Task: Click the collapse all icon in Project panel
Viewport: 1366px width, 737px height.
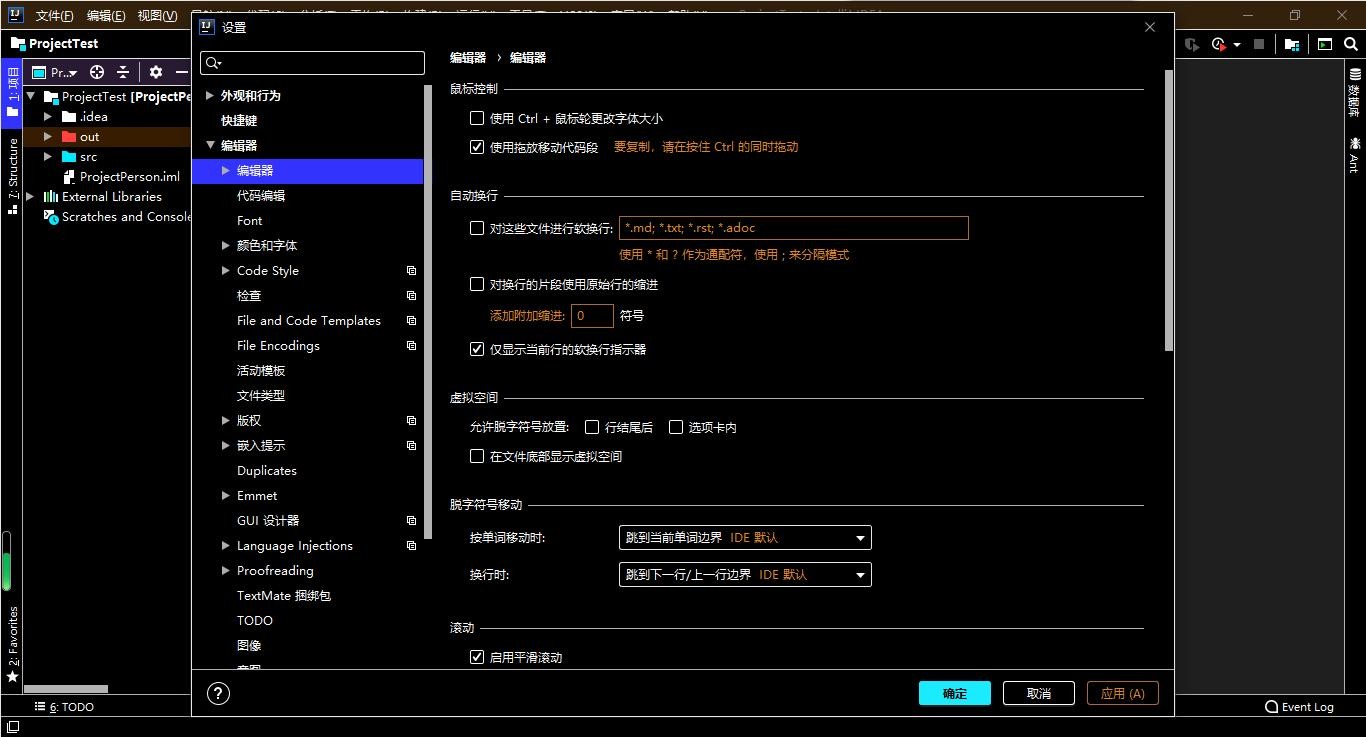Action: [123, 72]
